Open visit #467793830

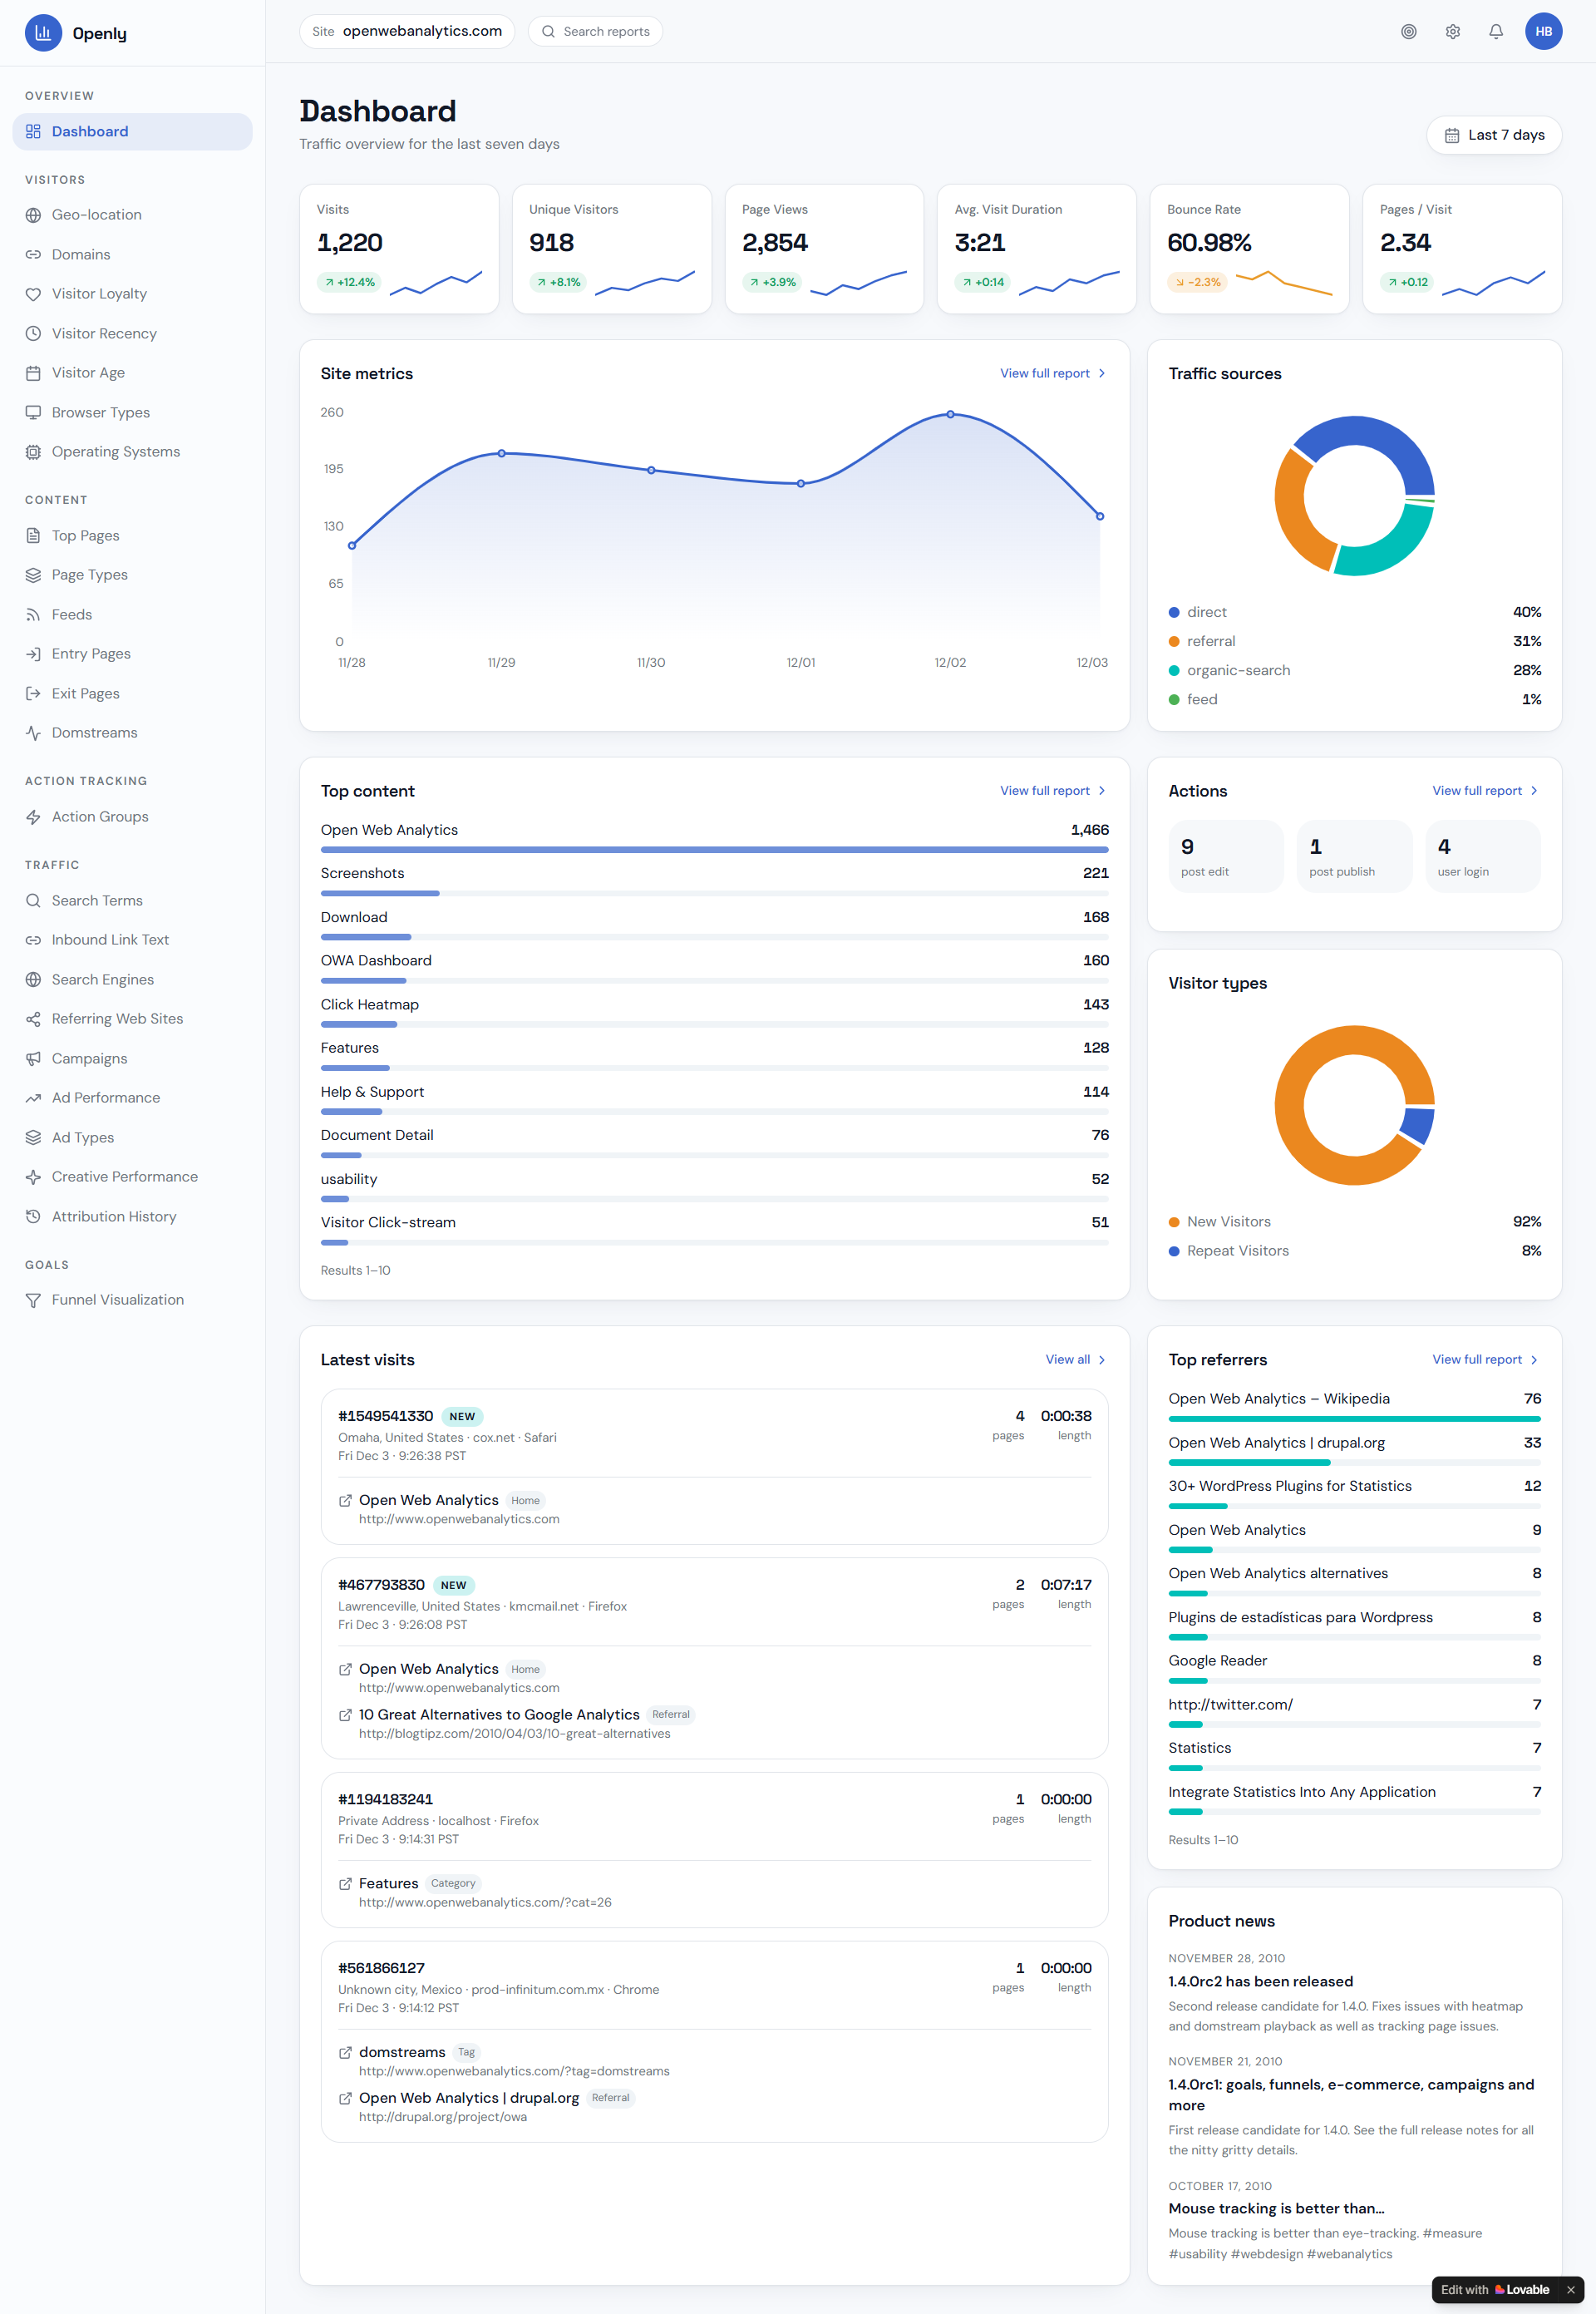click(x=381, y=1586)
